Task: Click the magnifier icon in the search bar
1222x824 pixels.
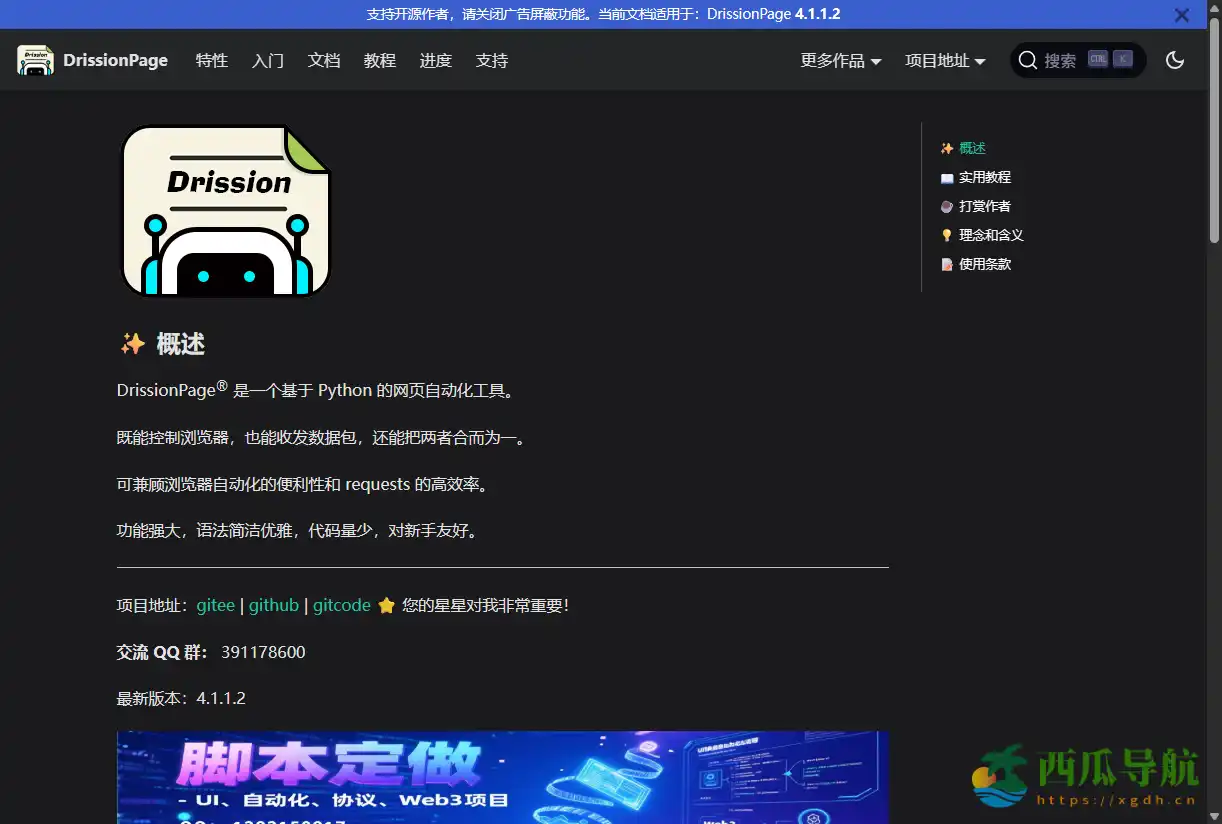Action: pos(1028,60)
